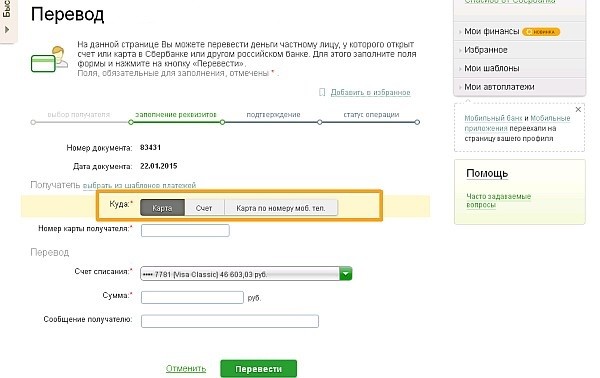Image resolution: width=600 pixels, height=378 pixels.
Task: Click the green Перевести button
Action: pos(258,369)
